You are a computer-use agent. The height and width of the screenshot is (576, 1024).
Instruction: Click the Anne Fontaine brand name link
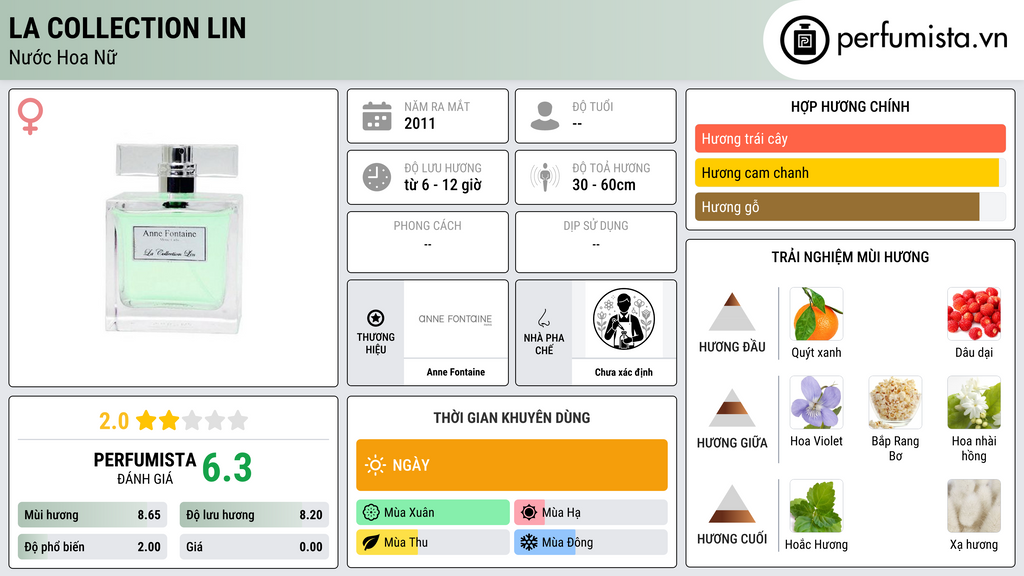click(x=456, y=372)
